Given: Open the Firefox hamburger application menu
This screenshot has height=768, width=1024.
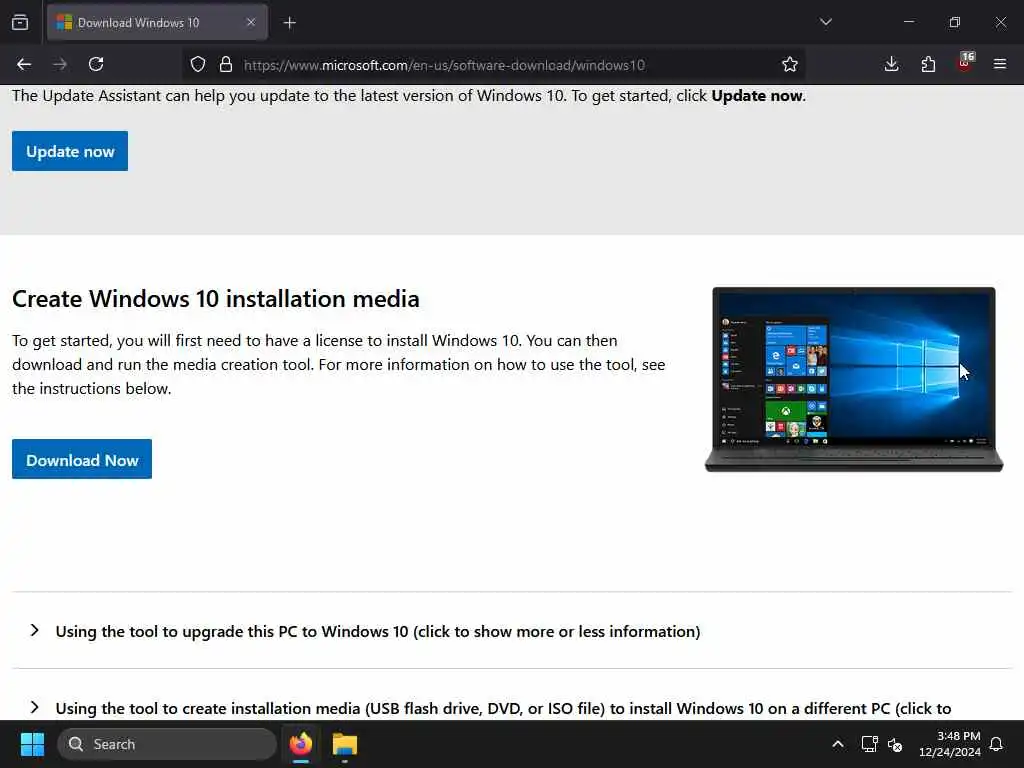Looking at the screenshot, I should pos(1000,64).
